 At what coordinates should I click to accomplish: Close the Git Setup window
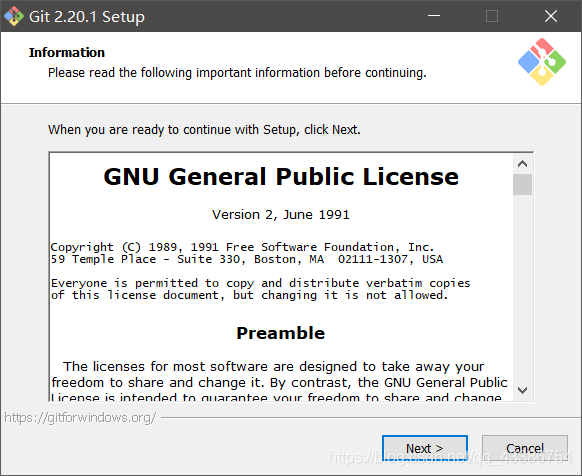coord(551,16)
